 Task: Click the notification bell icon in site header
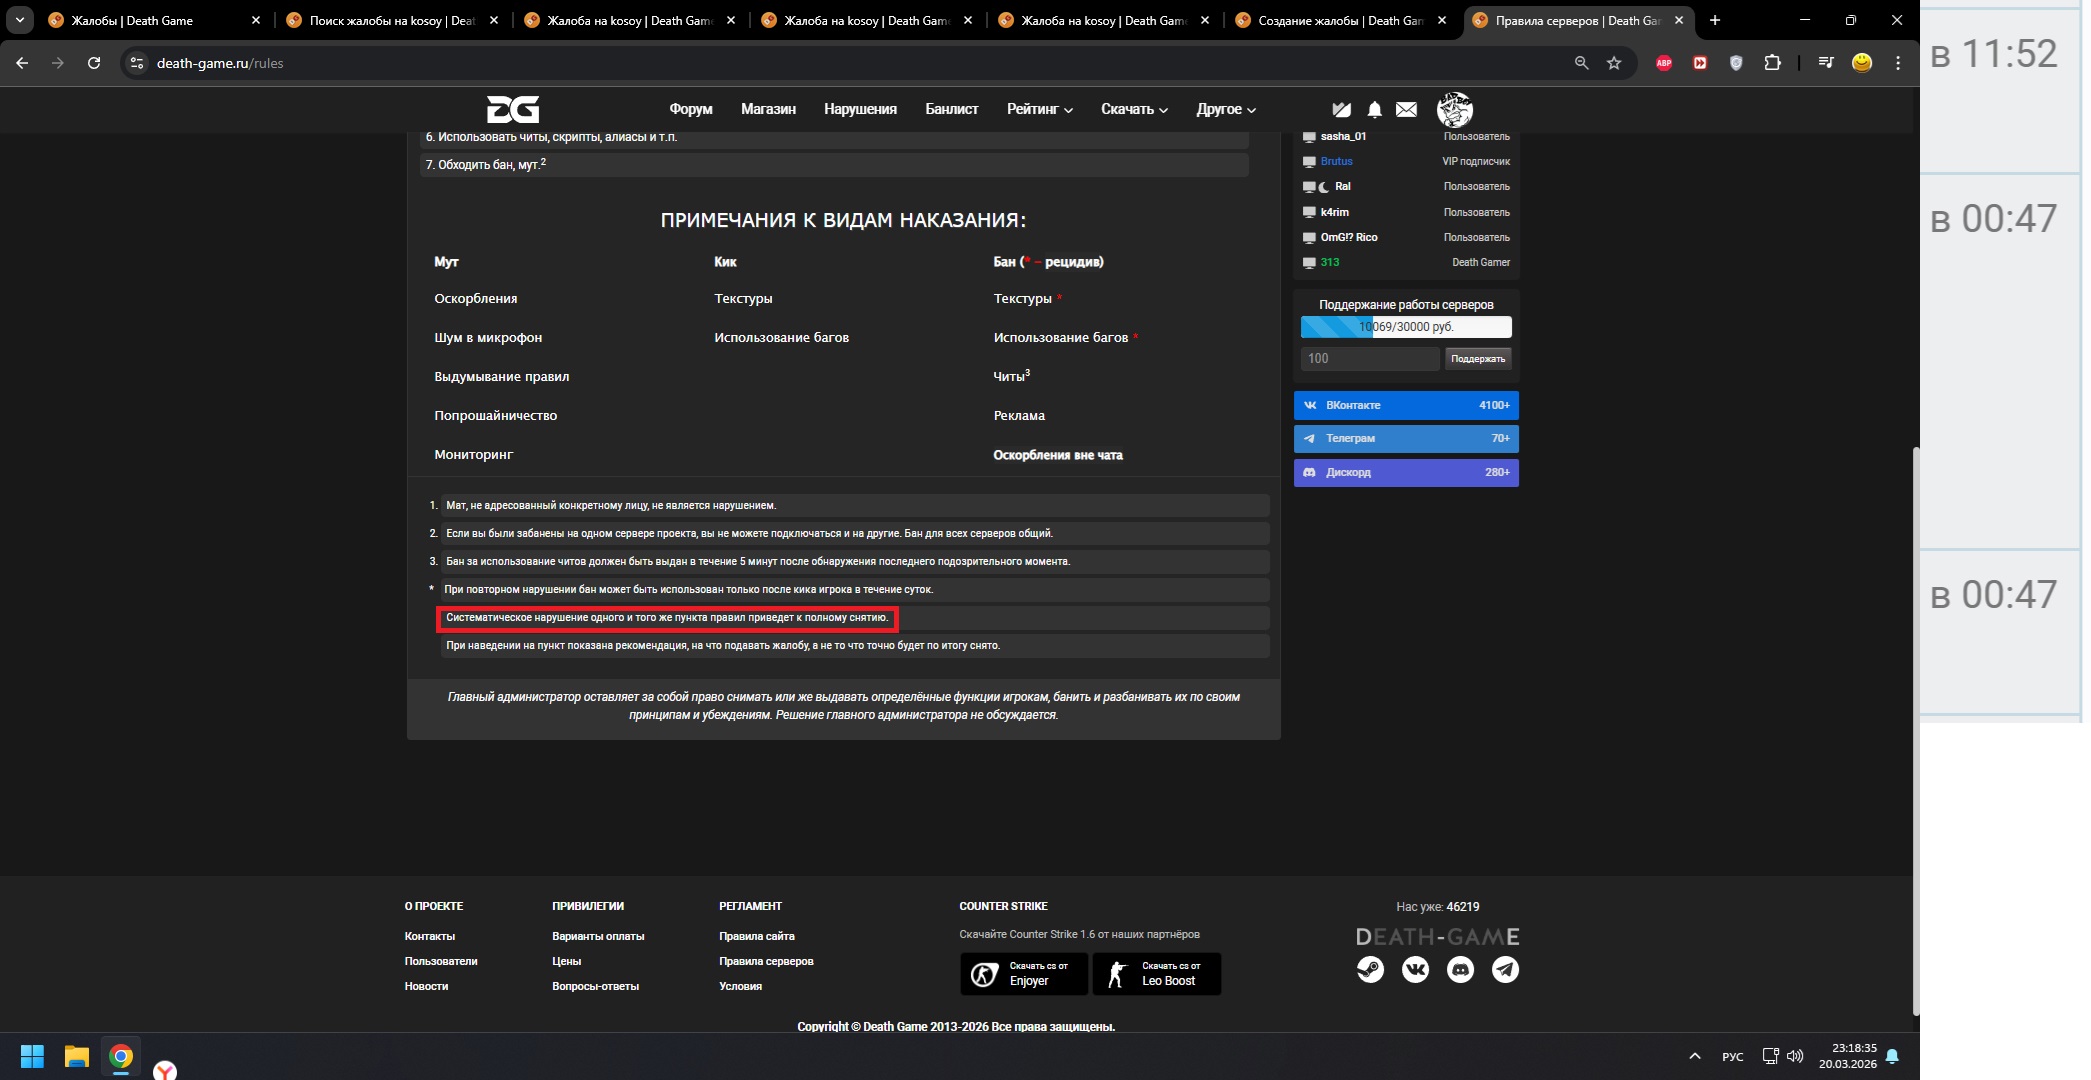point(1374,109)
